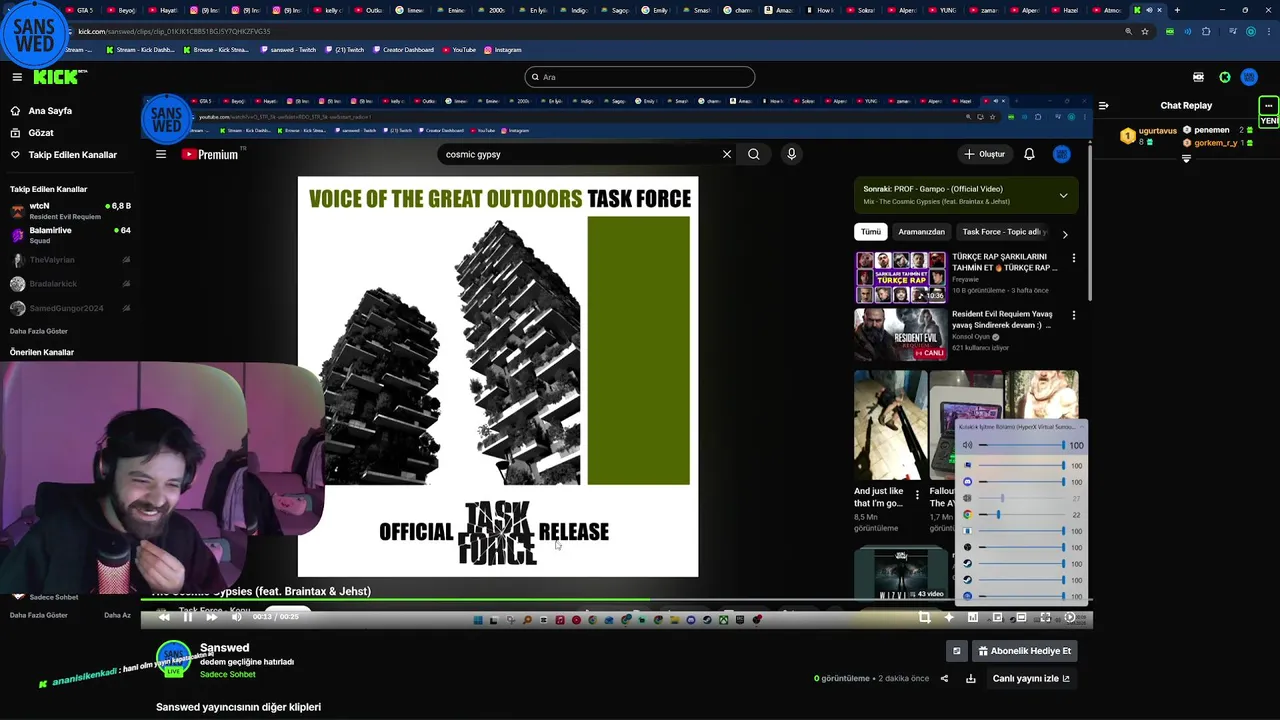Open options for Resident Evil Requiem video
The width and height of the screenshot is (1280, 720).
(1074, 315)
